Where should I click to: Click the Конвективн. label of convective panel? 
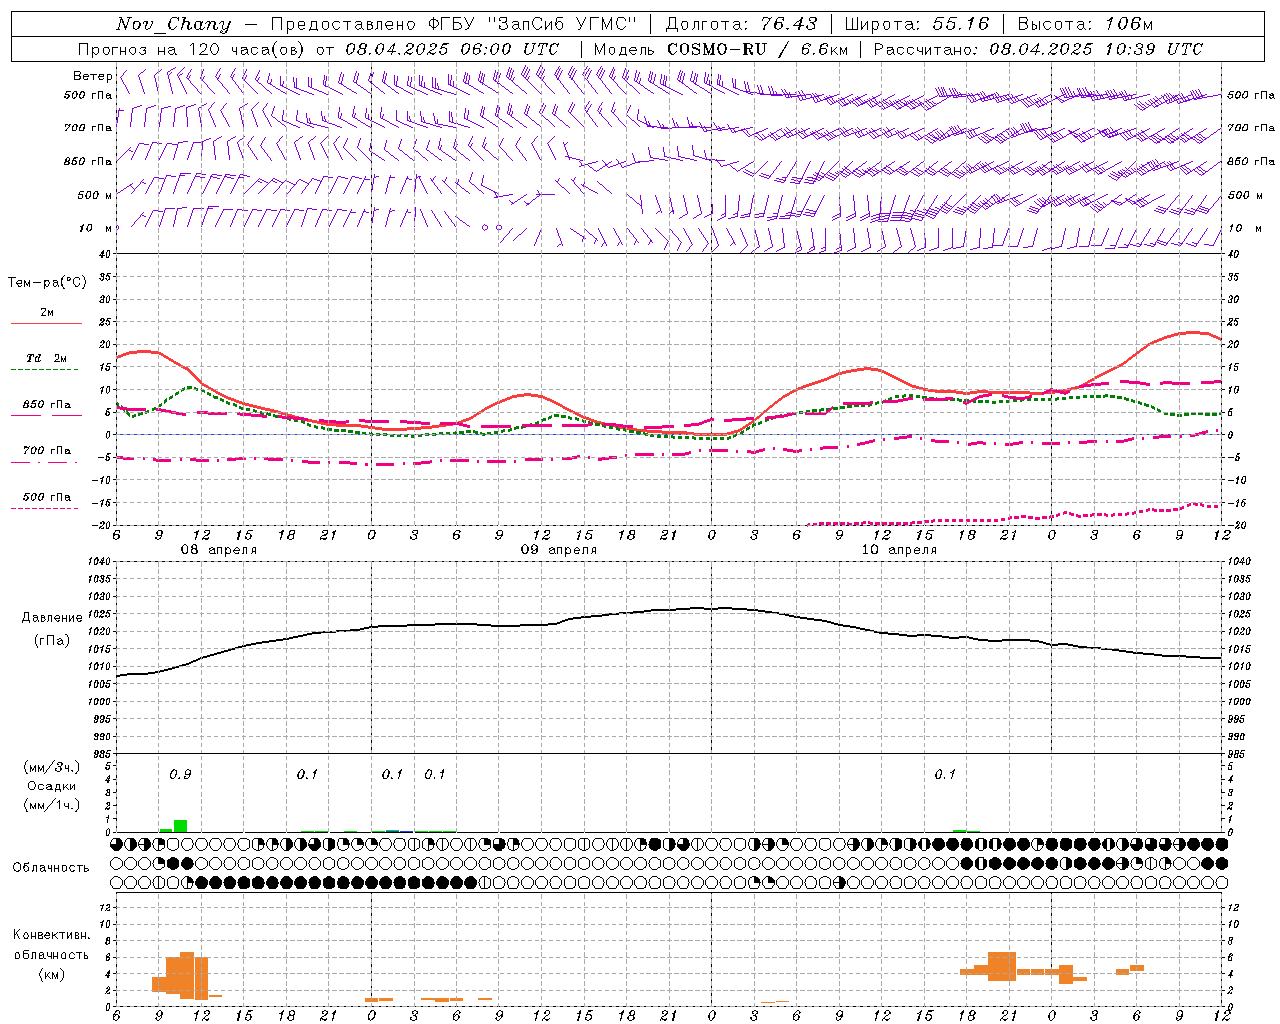coord(51,935)
